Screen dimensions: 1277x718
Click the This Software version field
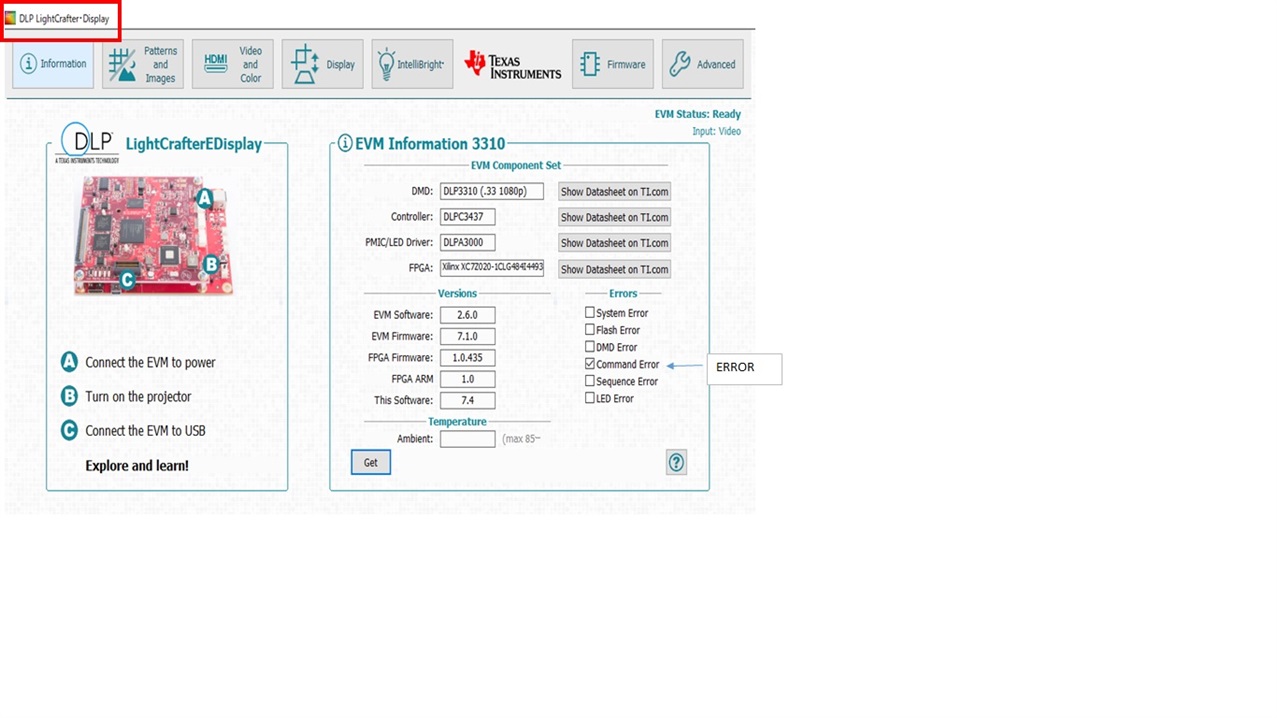pyautogui.click(x=468, y=400)
